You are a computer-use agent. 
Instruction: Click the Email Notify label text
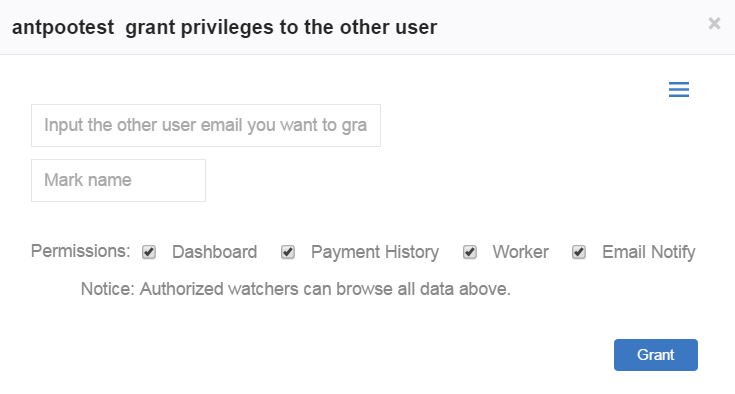[649, 252]
